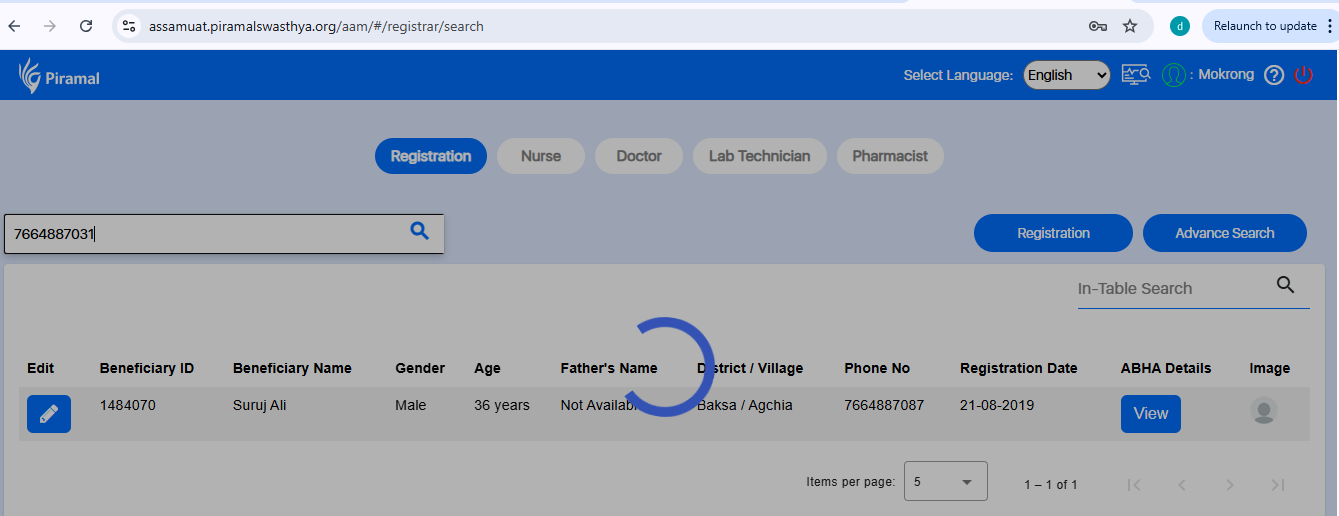
Task: Open the Select Language dropdown
Action: pos(1066,75)
